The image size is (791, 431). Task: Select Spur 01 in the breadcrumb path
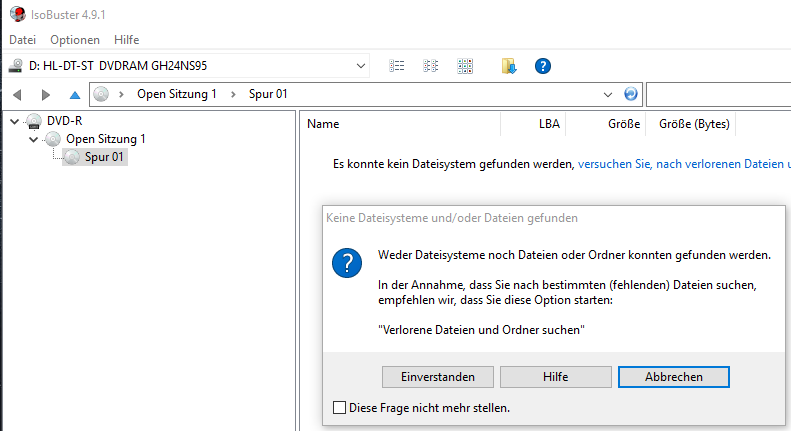point(268,94)
